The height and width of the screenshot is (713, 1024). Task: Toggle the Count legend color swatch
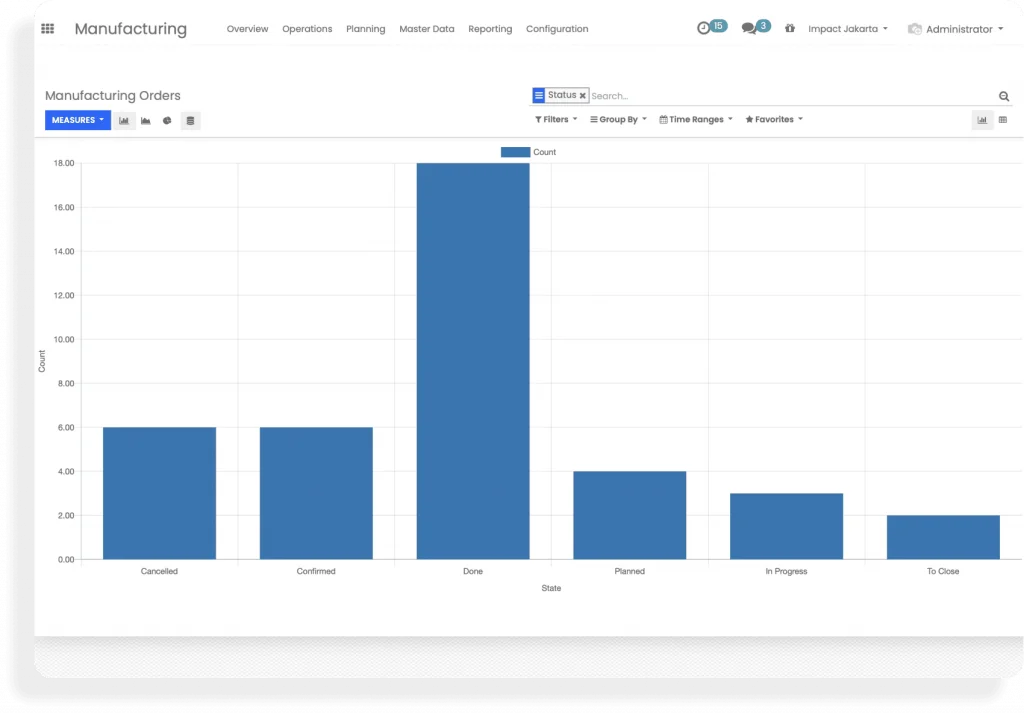pyautogui.click(x=515, y=152)
